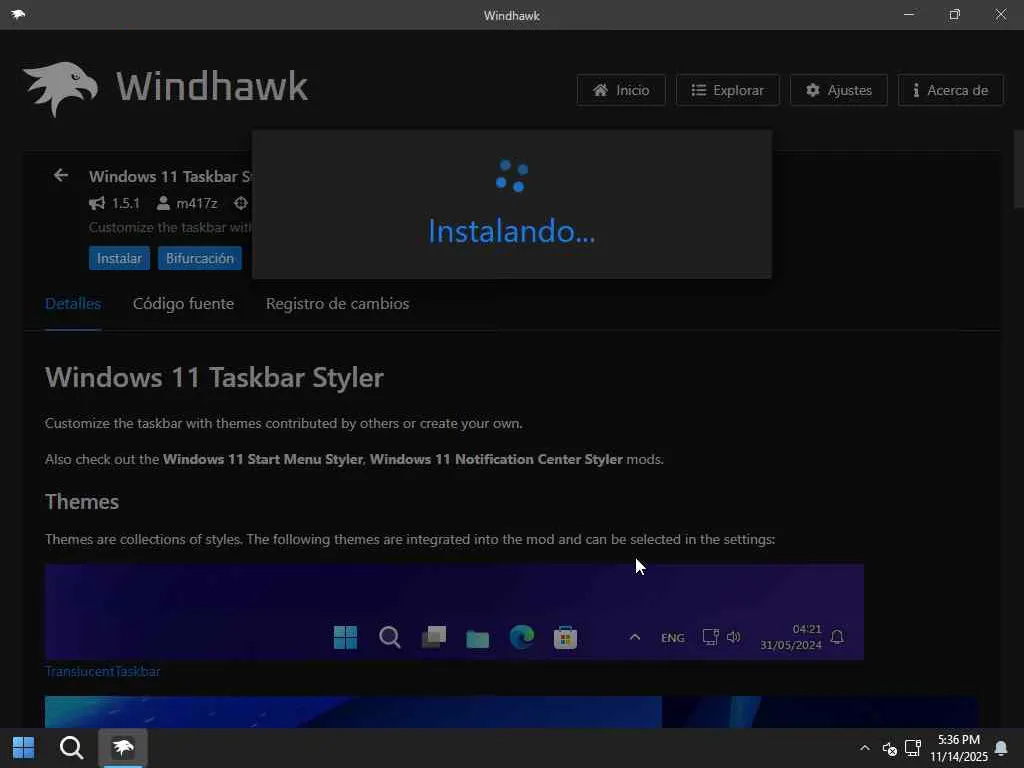Click the Windows 11 Start Menu Styler text
Image resolution: width=1024 pixels, height=768 pixels.
tap(263, 459)
